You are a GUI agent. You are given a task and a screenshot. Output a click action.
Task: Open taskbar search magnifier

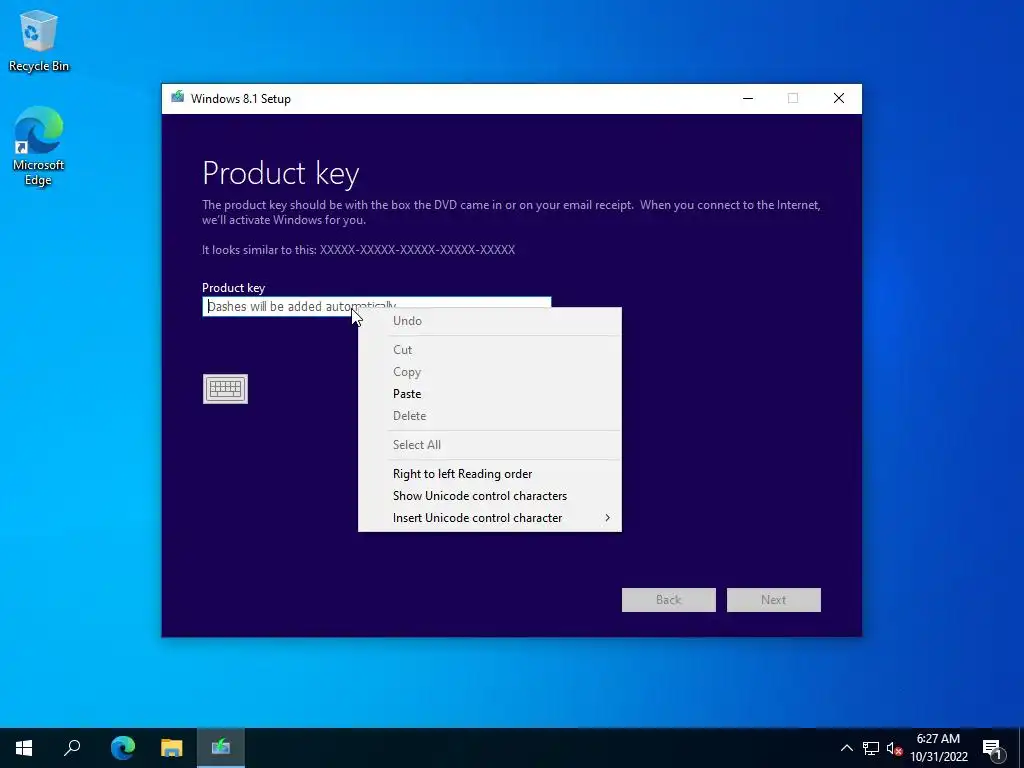72,748
